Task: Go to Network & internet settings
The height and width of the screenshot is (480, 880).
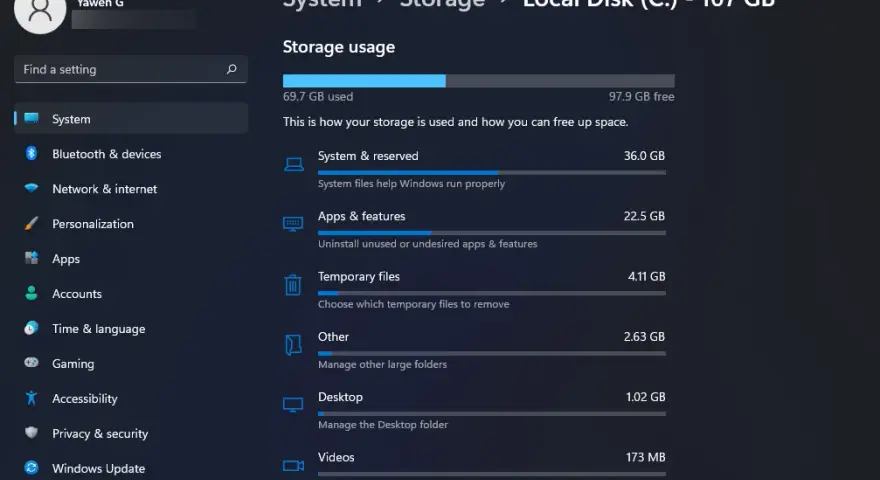Action: pos(131,189)
